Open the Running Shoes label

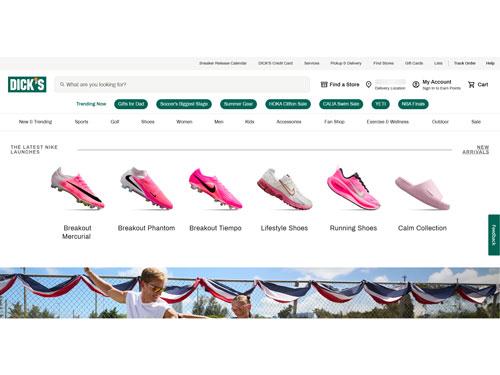353,228
